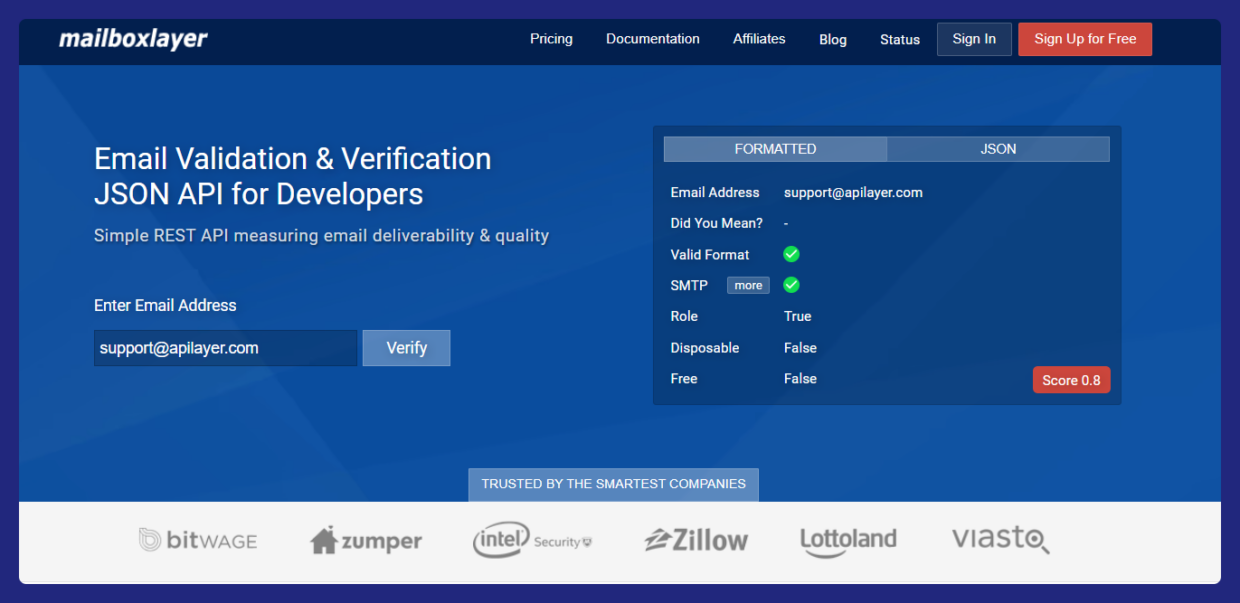Click the Viasto logo
The height and width of the screenshot is (603, 1240).
click(x=1000, y=540)
